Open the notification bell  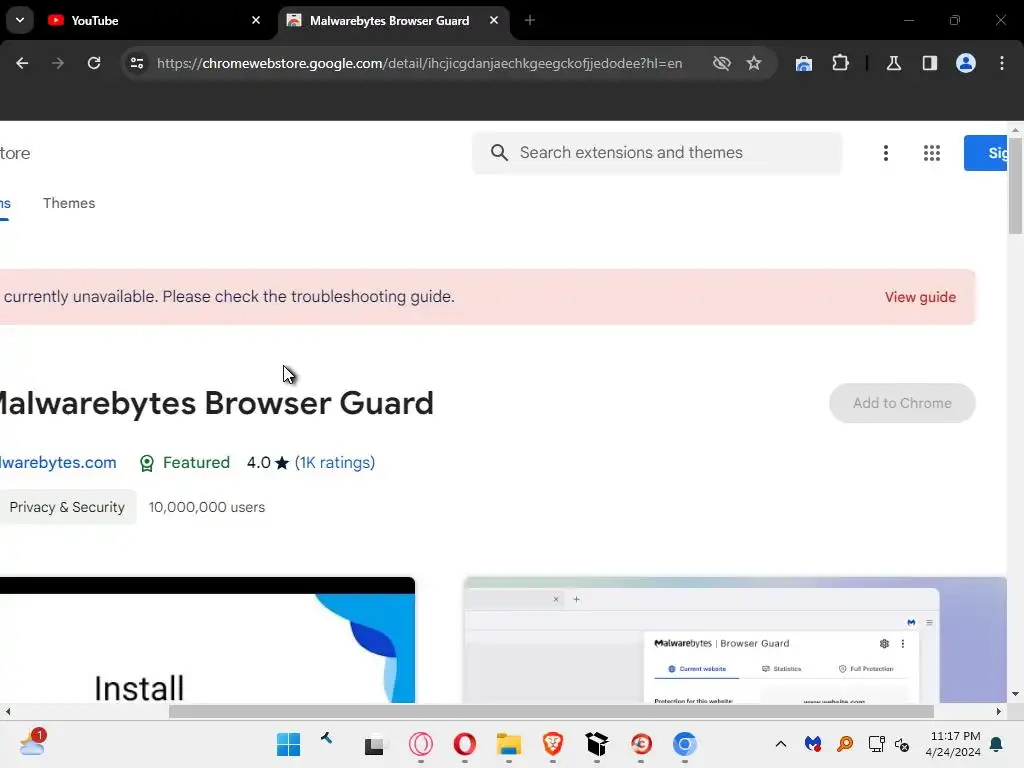tap(997, 744)
